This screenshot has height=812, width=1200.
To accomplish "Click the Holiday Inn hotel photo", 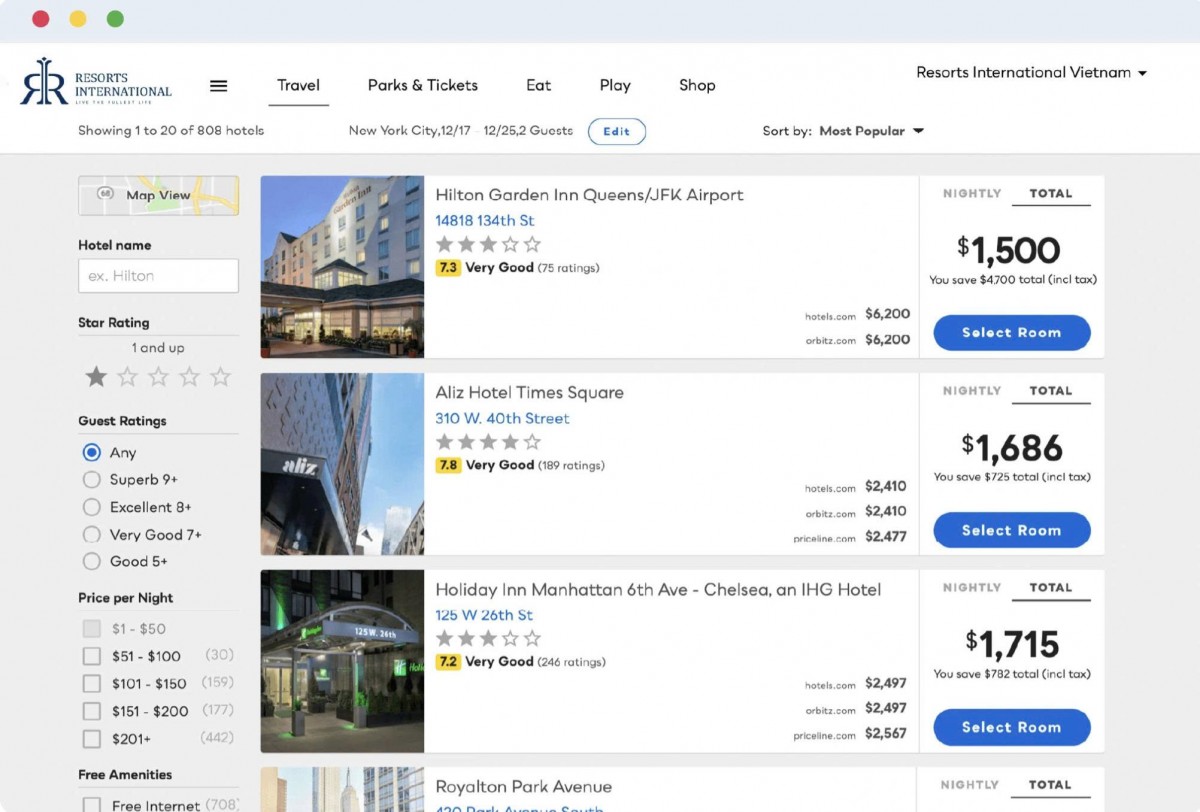I will [x=342, y=661].
